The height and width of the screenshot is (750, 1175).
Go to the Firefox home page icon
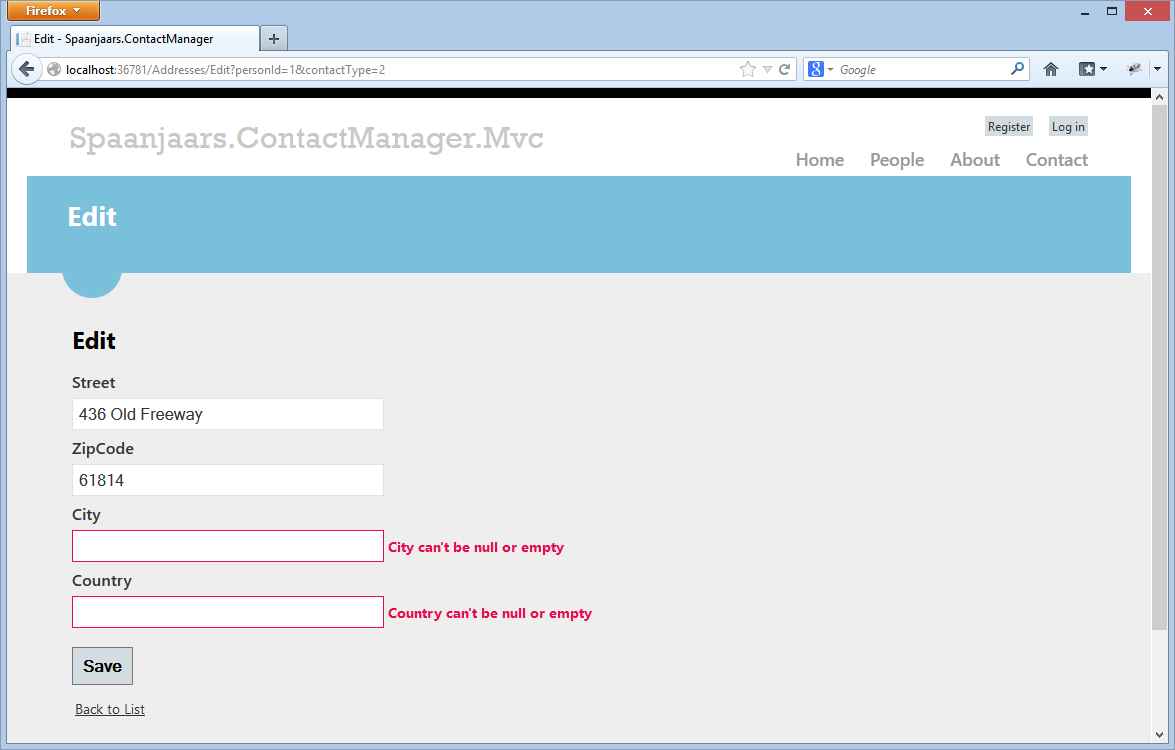click(x=1051, y=69)
